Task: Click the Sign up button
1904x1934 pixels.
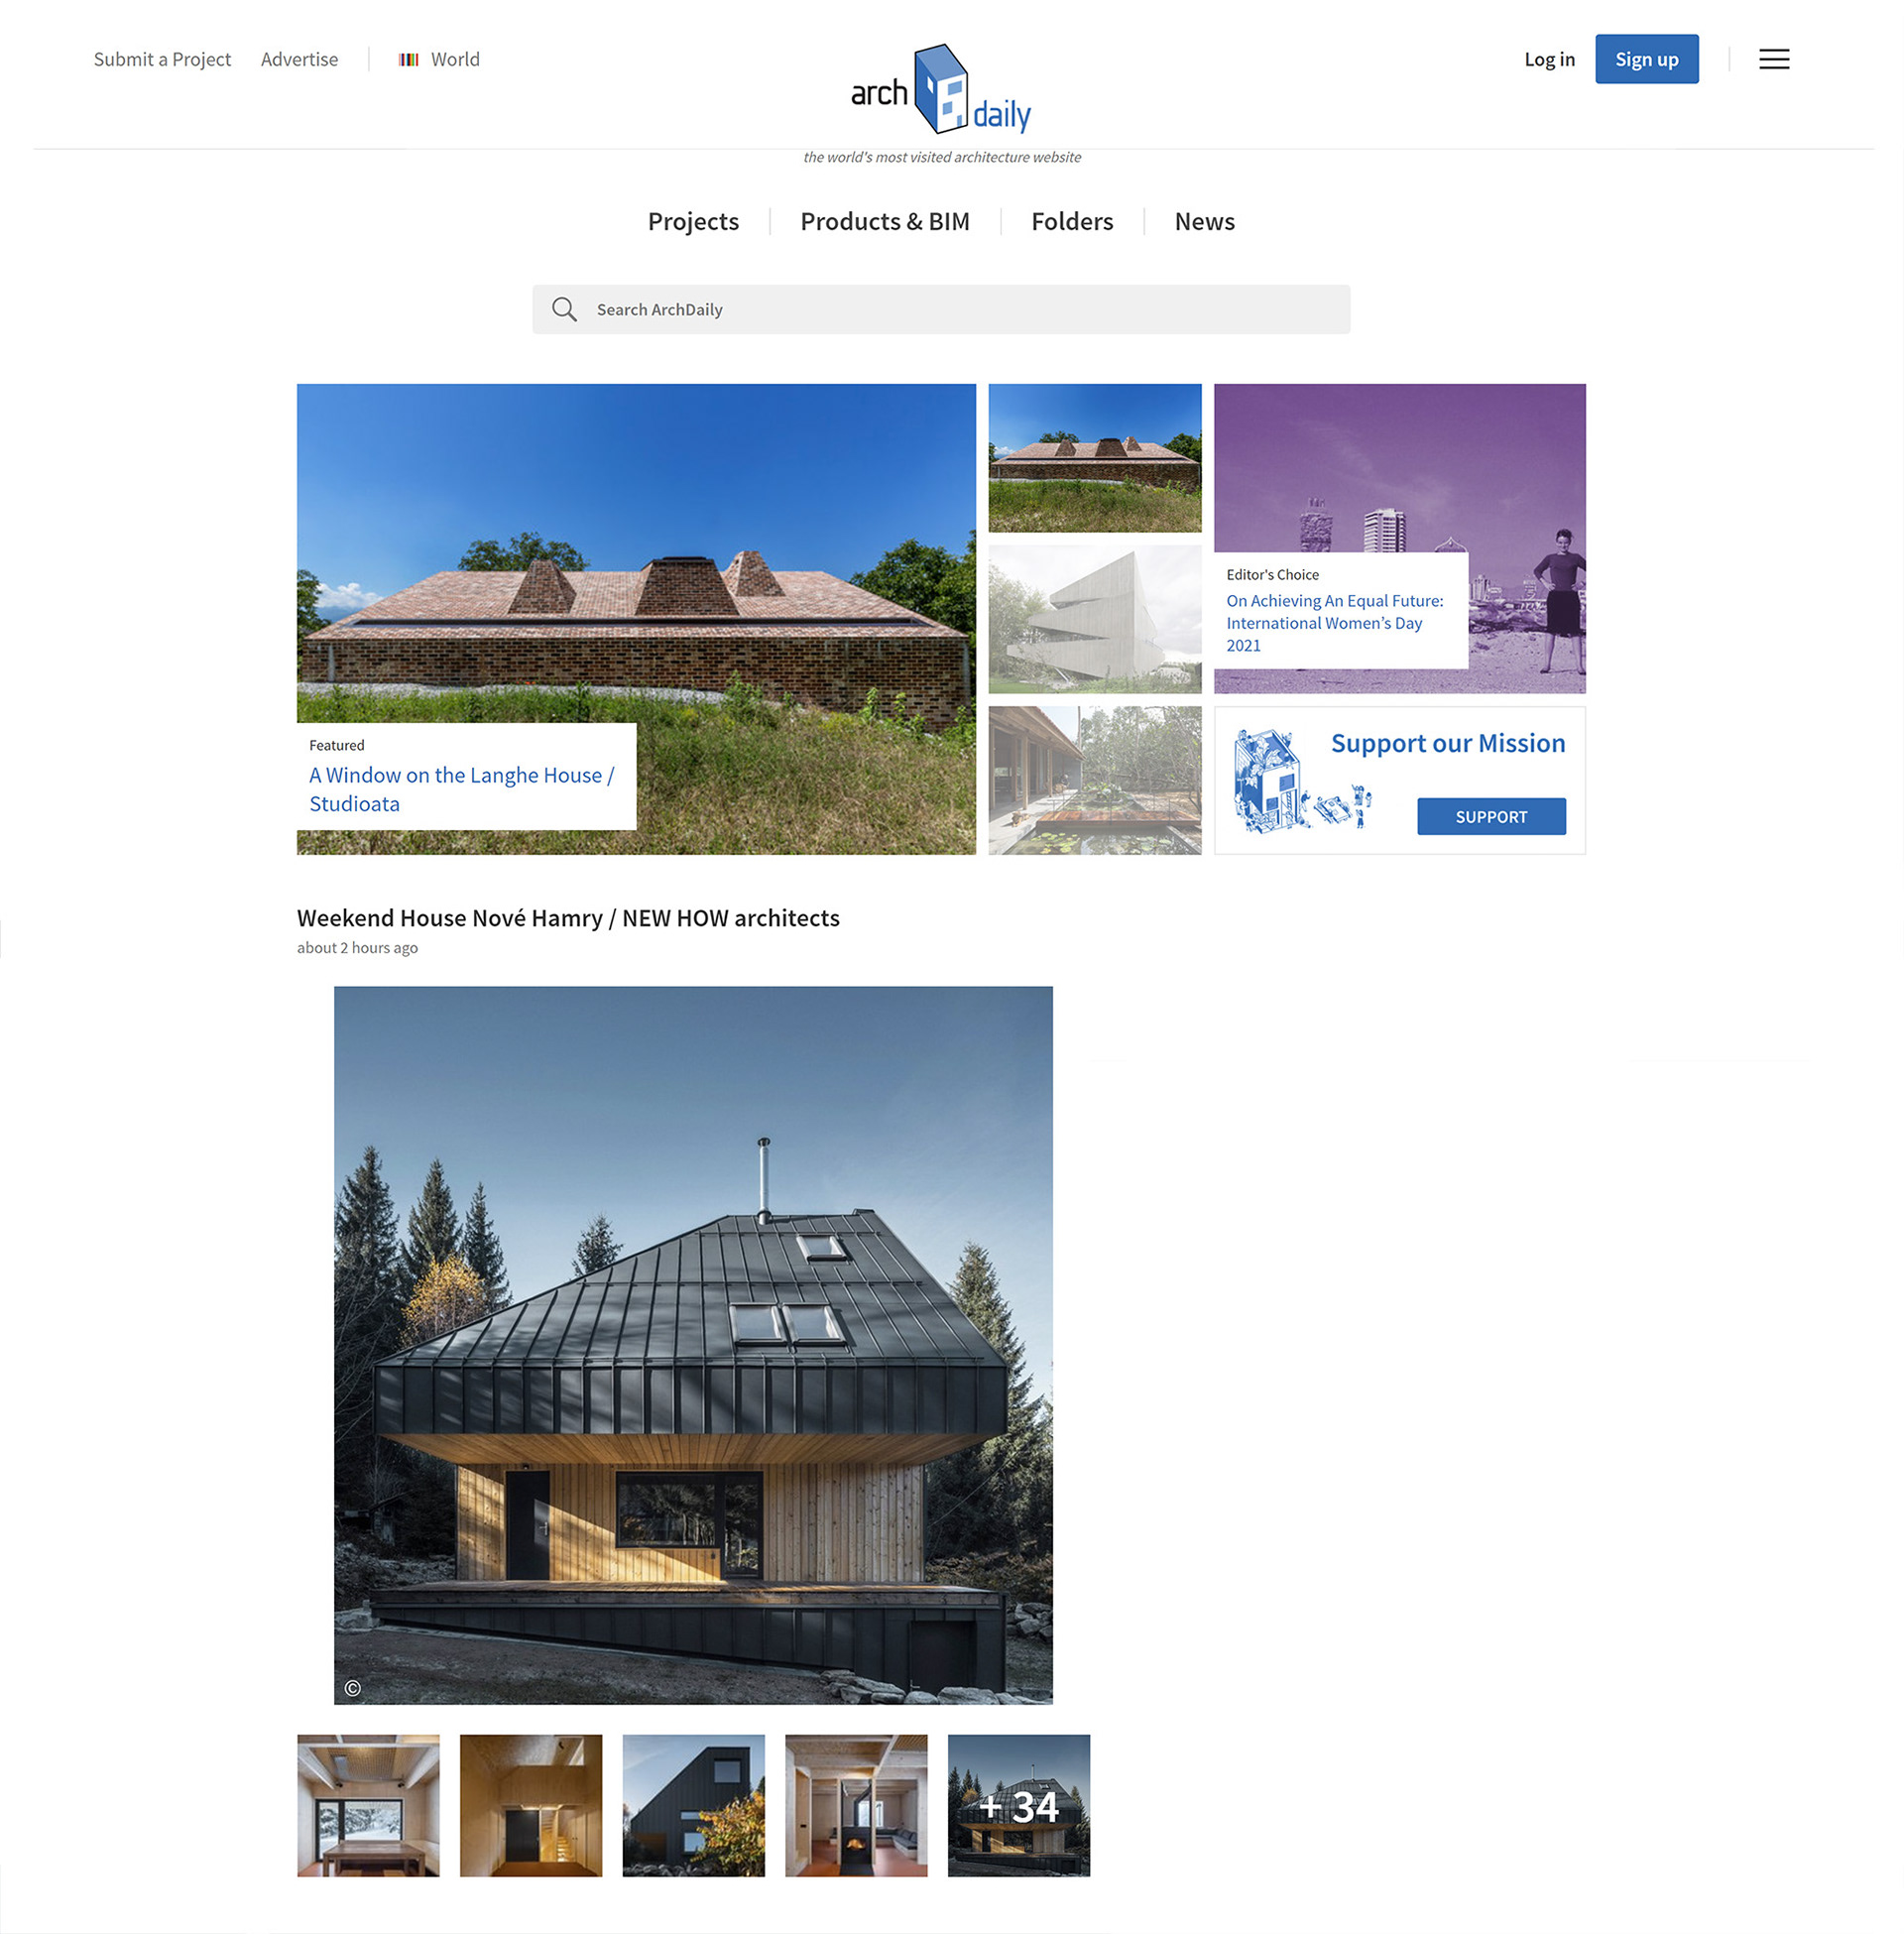Action: coord(1646,59)
